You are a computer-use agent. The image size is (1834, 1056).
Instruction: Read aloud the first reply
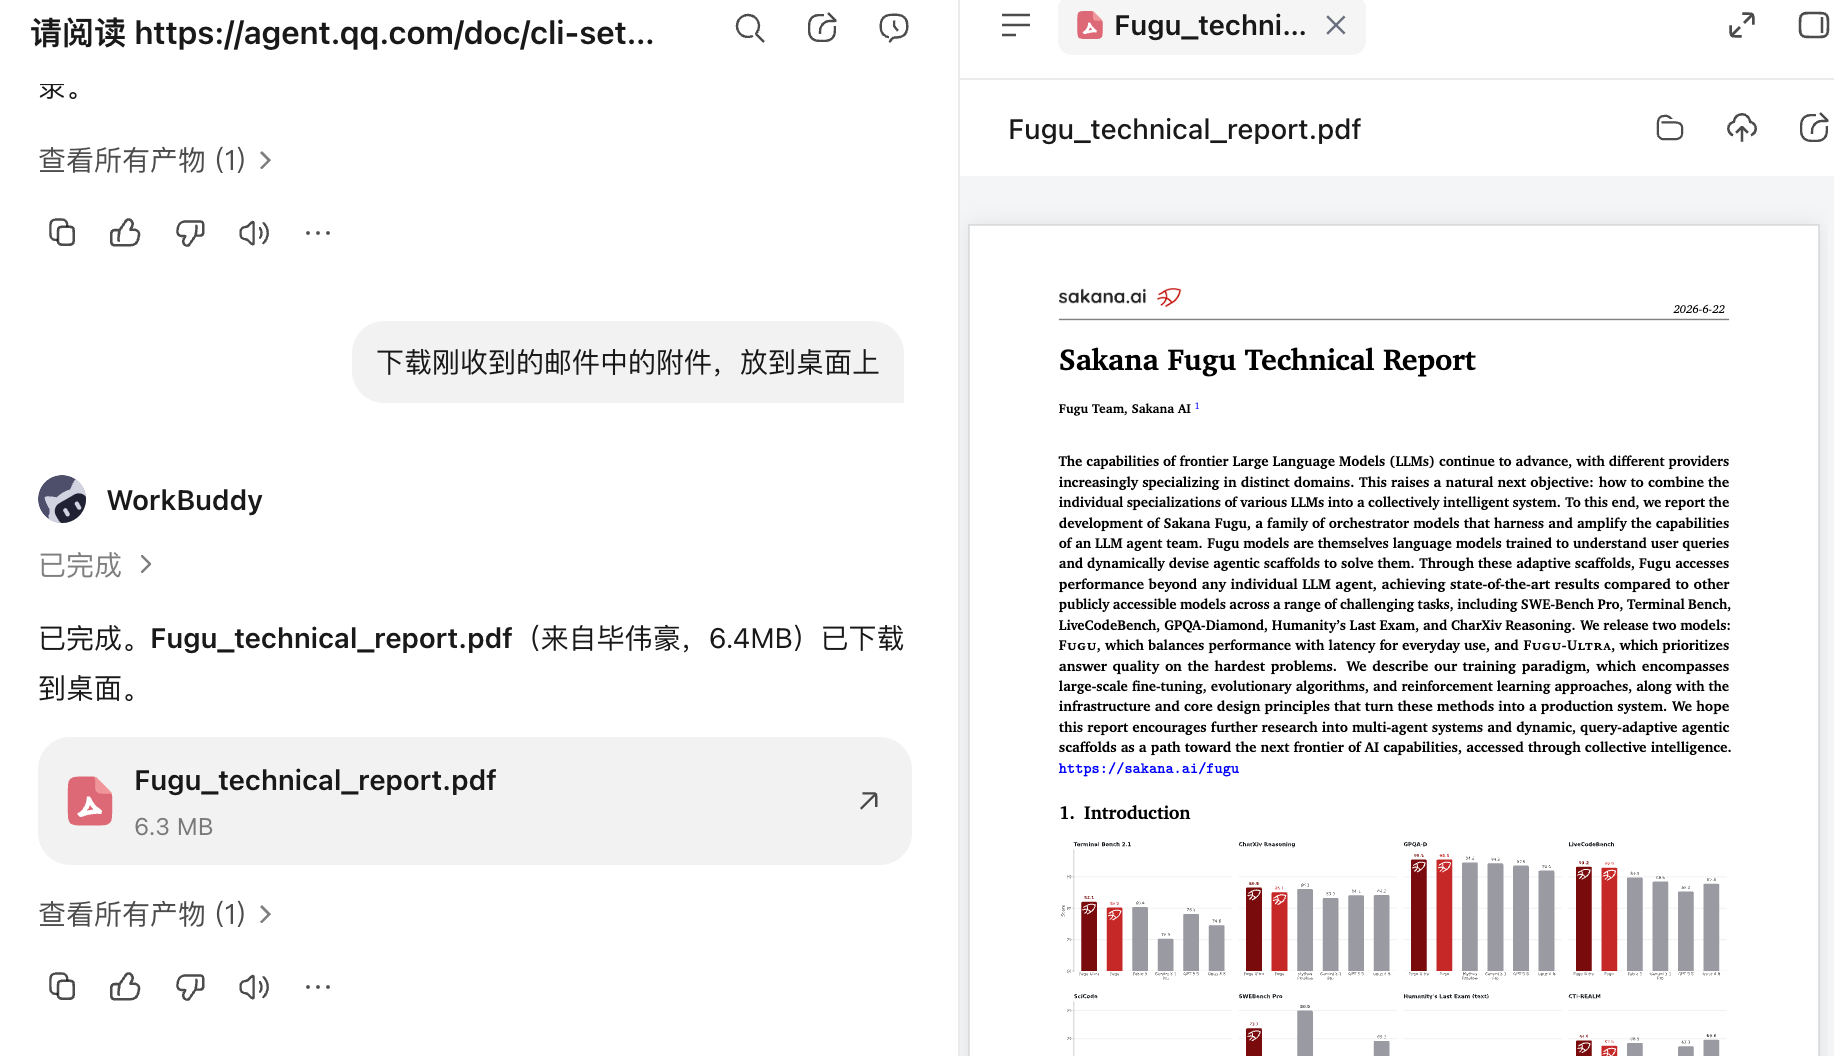[254, 233]
